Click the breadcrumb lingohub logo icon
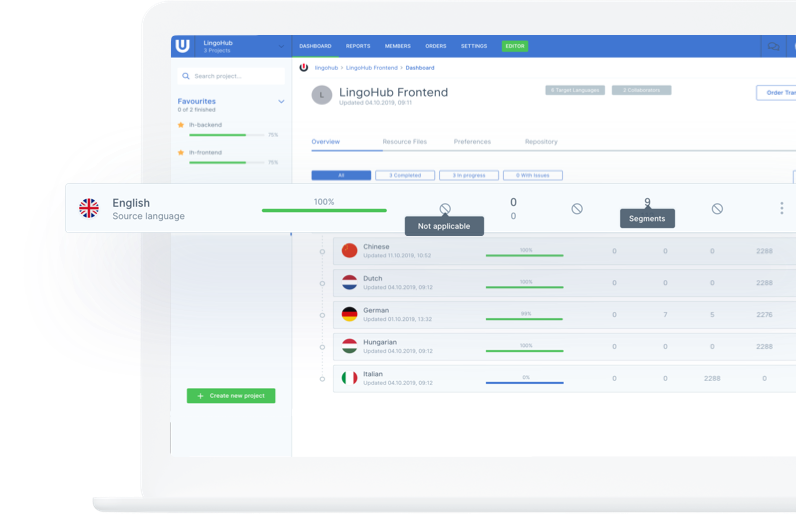The width and height of the screenshot is (796, 514). click(x=304, y=67)
